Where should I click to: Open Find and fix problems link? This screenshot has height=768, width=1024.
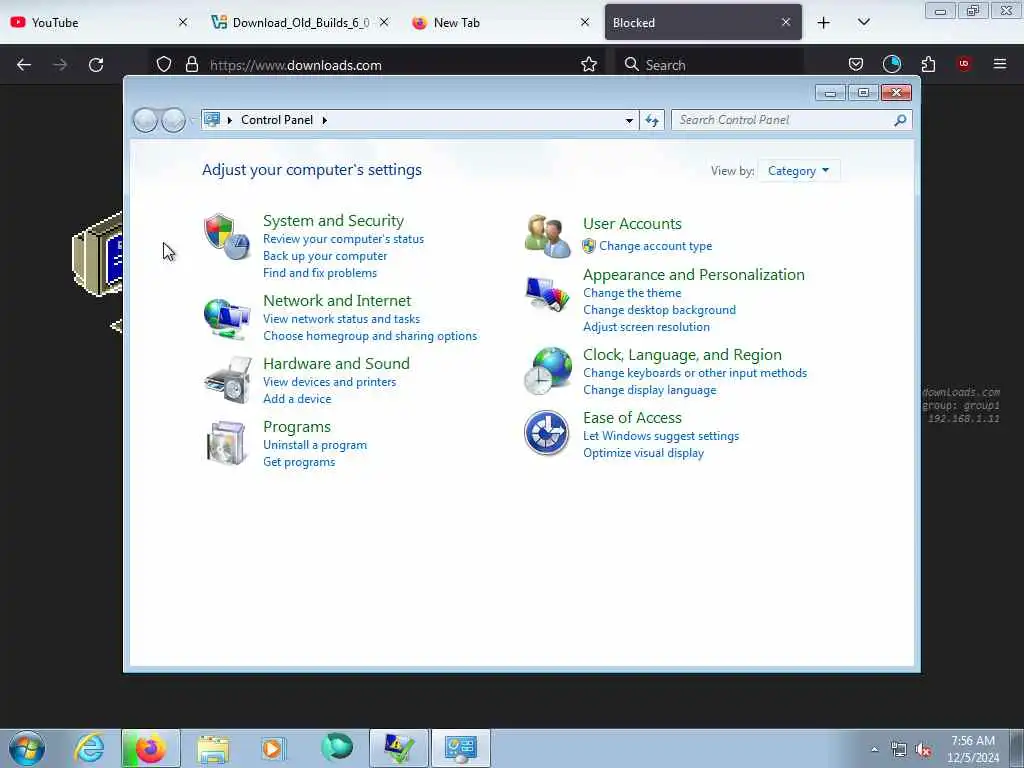coord(320,273)
